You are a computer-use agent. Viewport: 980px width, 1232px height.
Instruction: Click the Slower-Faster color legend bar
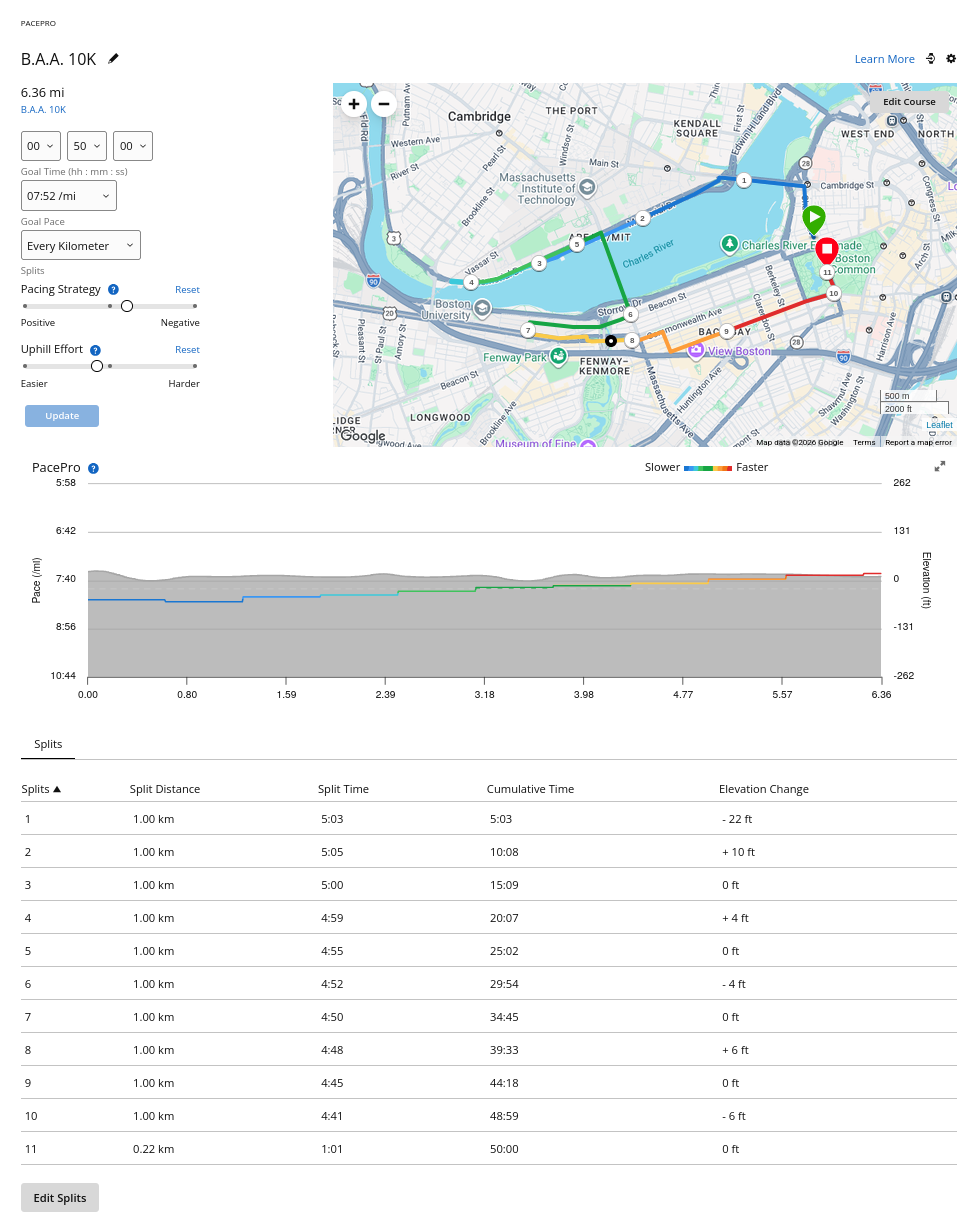click(708, 468)
